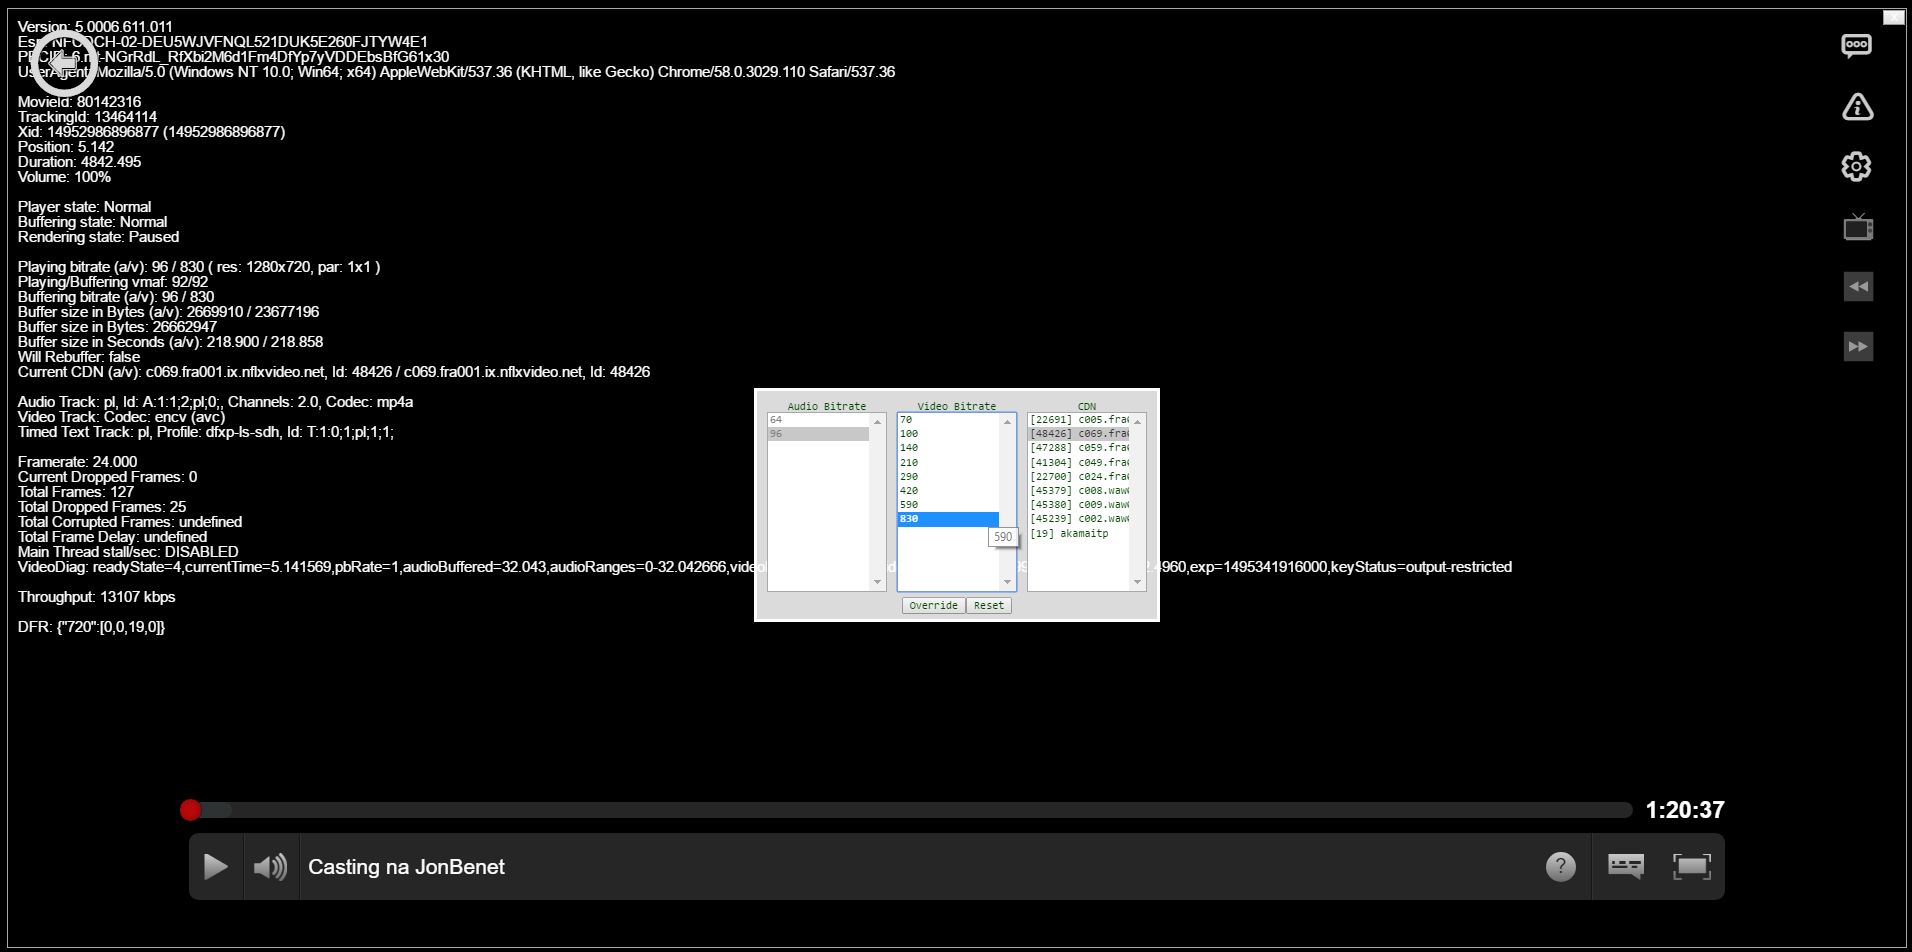The height and width of the screenshot is (952, 1912).
Task: Click the title Casting na JonBenet
Action: point(406,867)
